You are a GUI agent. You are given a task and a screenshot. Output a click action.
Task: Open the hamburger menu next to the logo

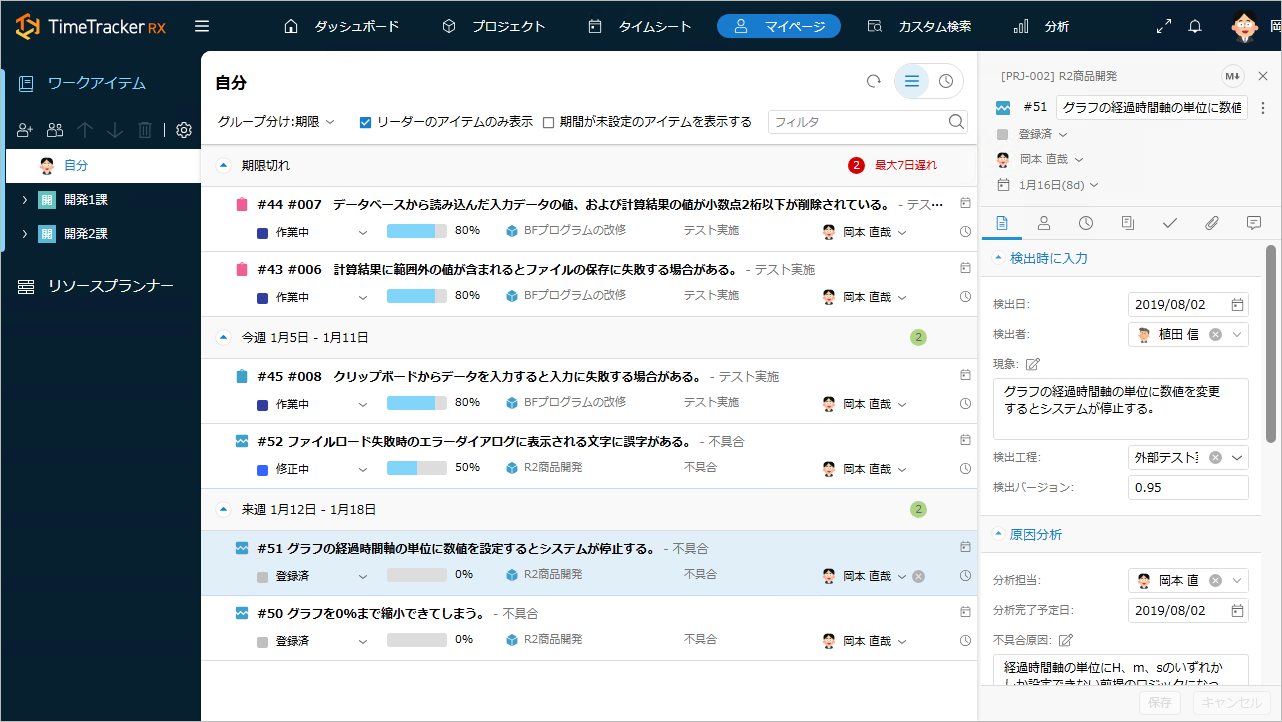coord(202,27)
